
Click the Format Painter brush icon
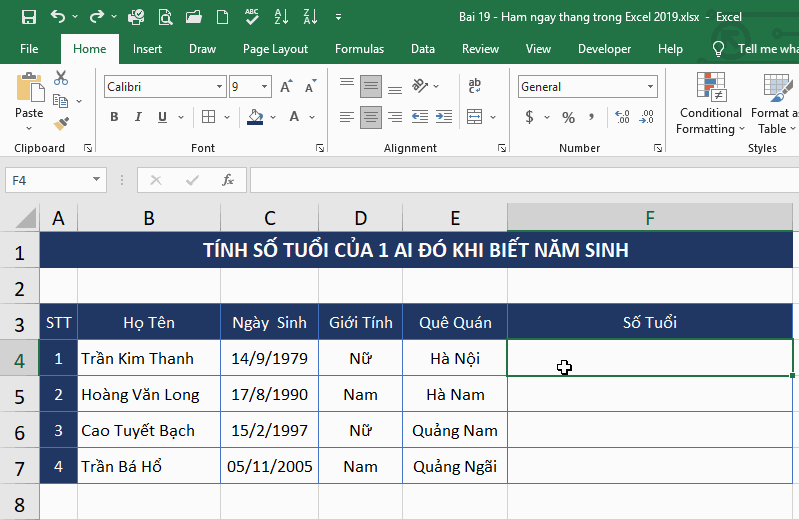pos(61,123)
